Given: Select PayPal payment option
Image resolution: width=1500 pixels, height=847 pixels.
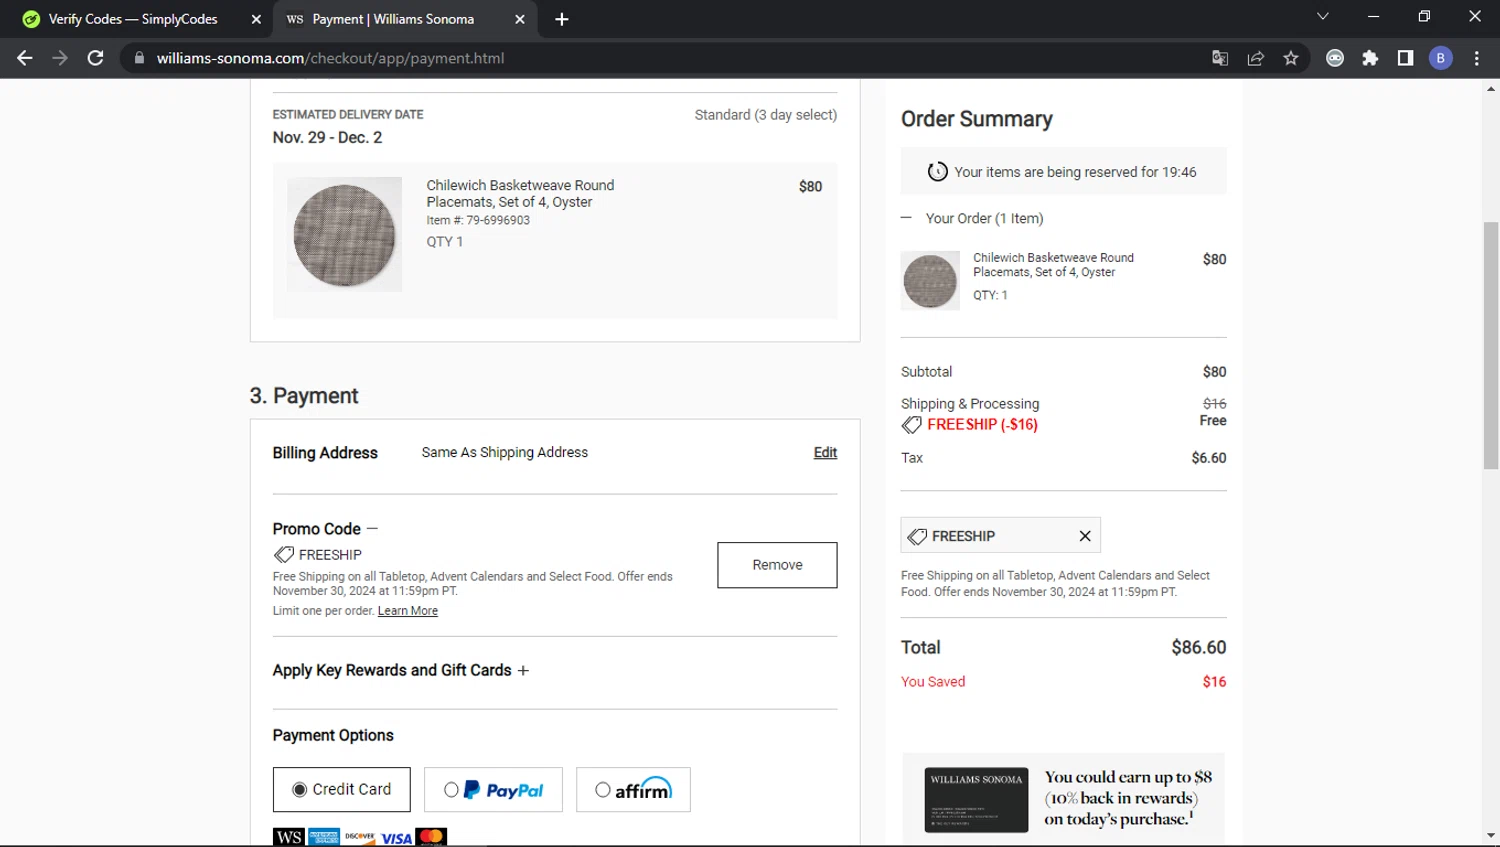Looking at the screenshot, I should 493,790.
